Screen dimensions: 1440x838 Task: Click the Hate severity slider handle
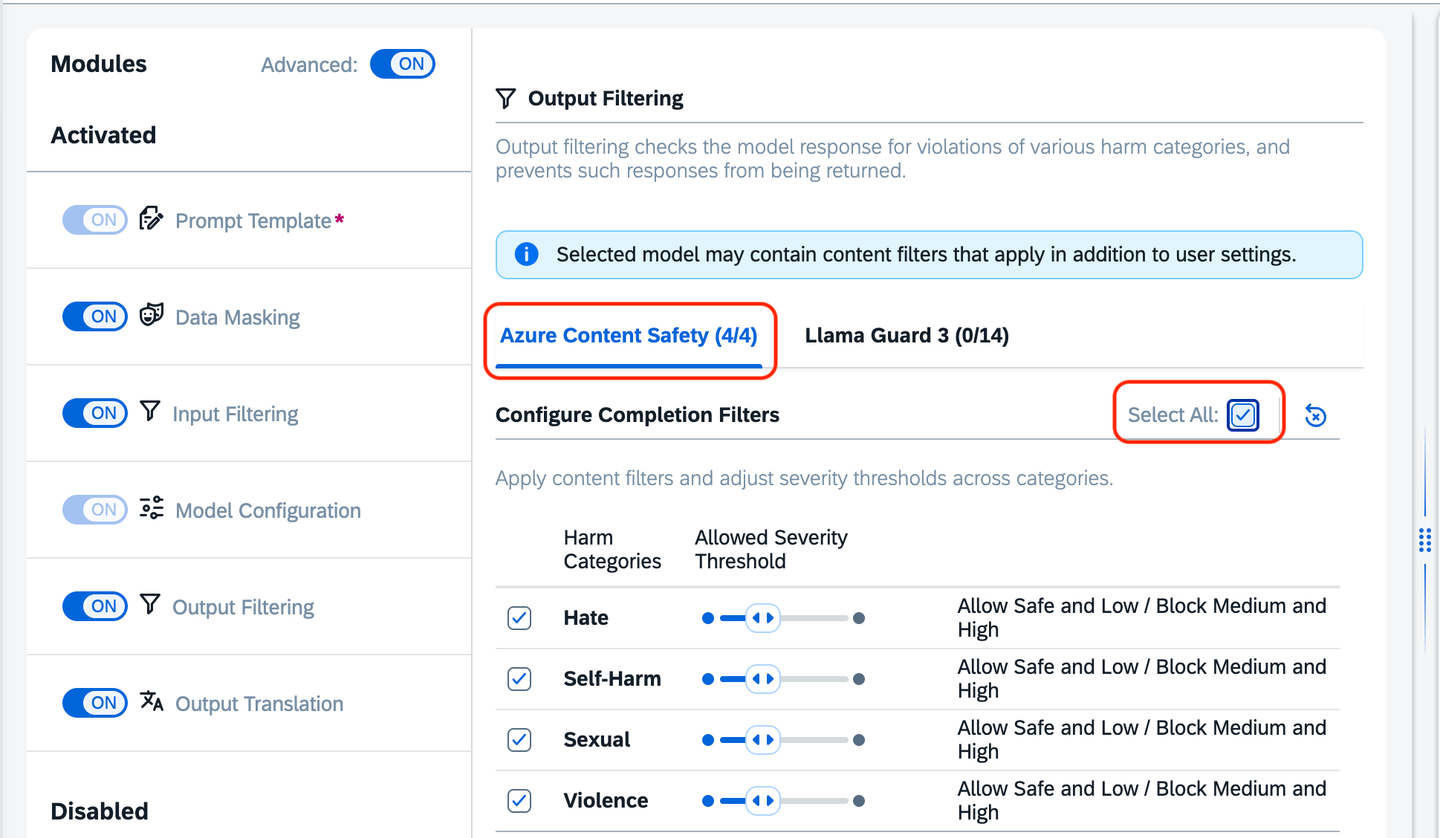[x=763, y=618]
